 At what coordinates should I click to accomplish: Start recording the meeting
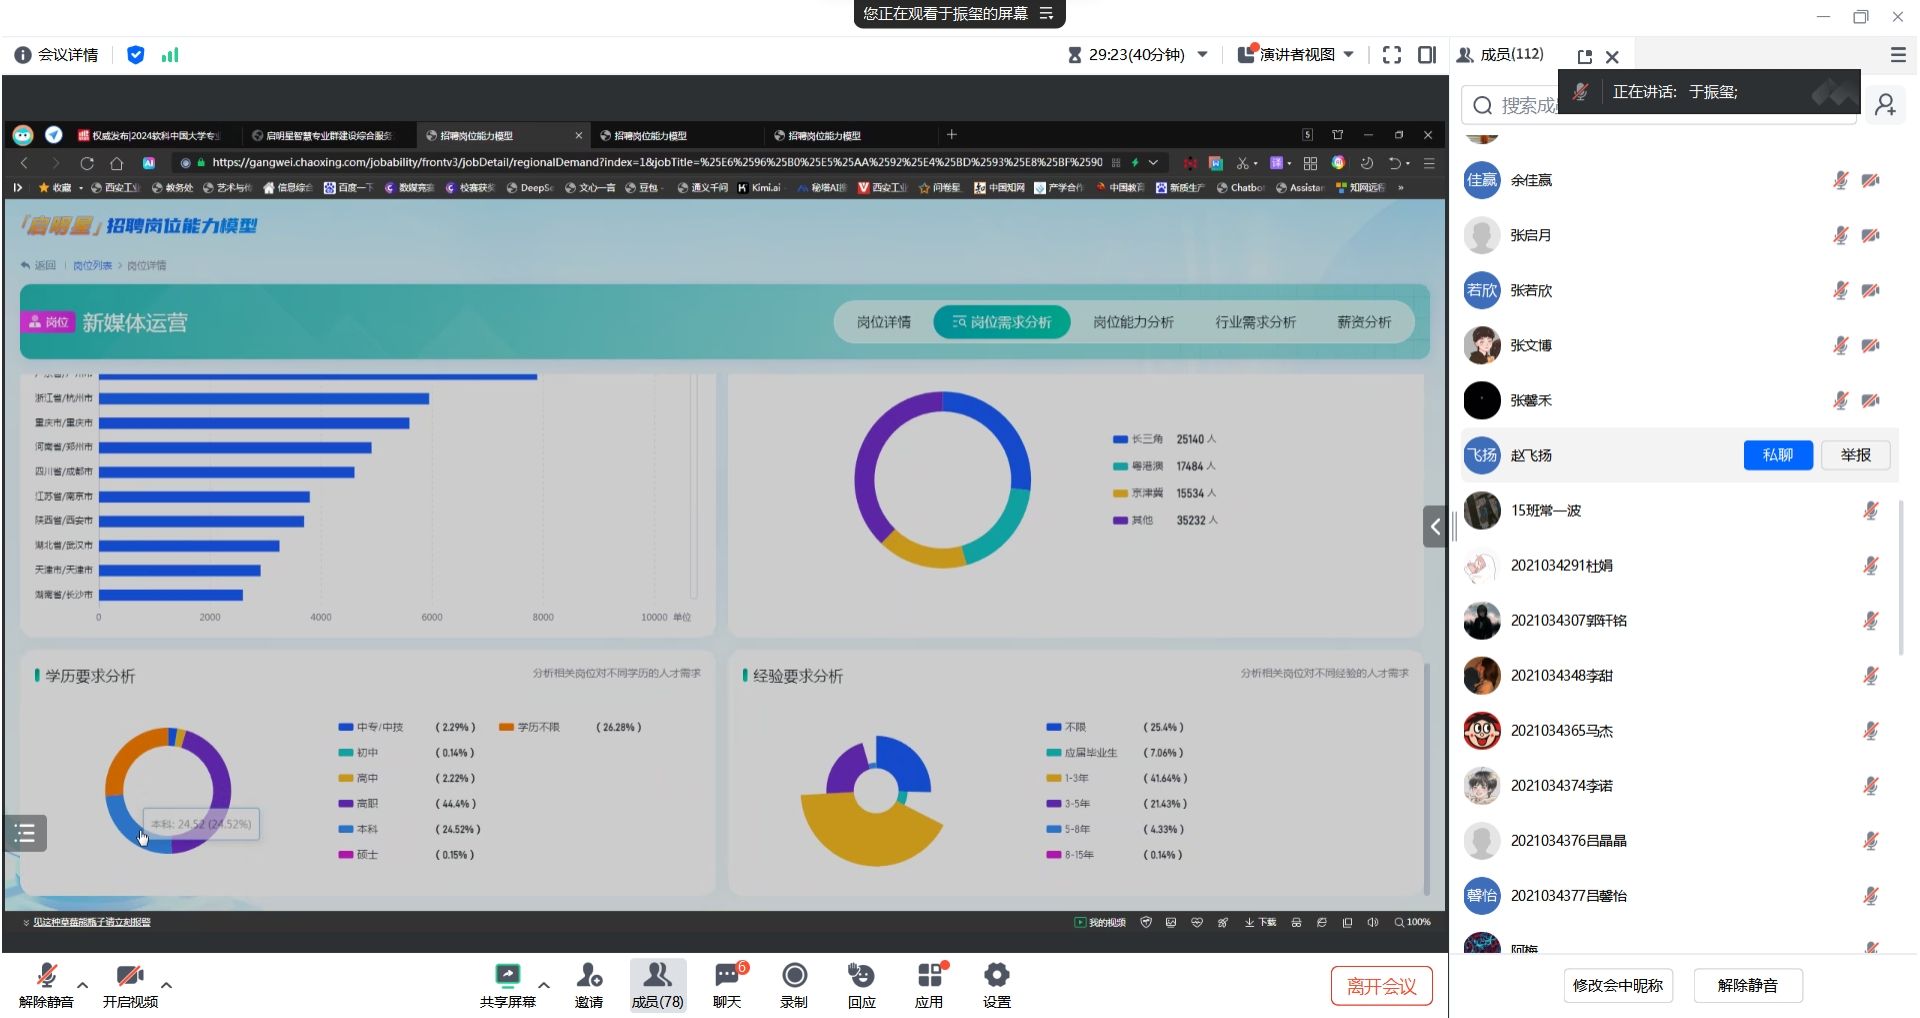tap(794, 984)
